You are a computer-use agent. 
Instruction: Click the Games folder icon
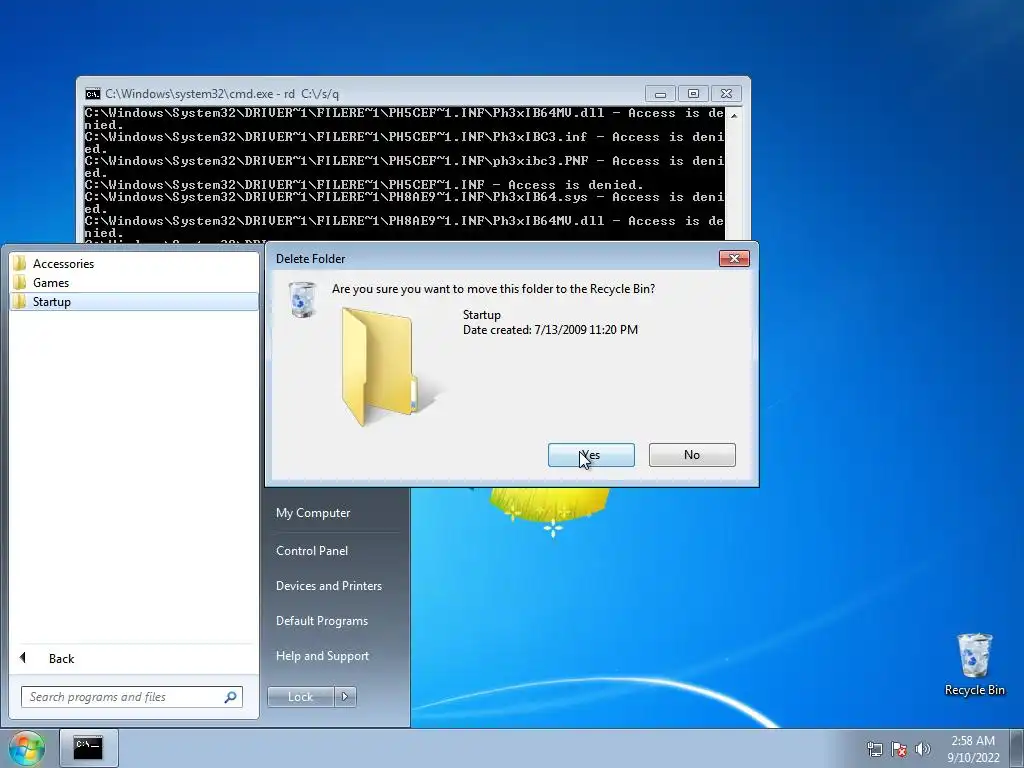click(x=20, y=282)
